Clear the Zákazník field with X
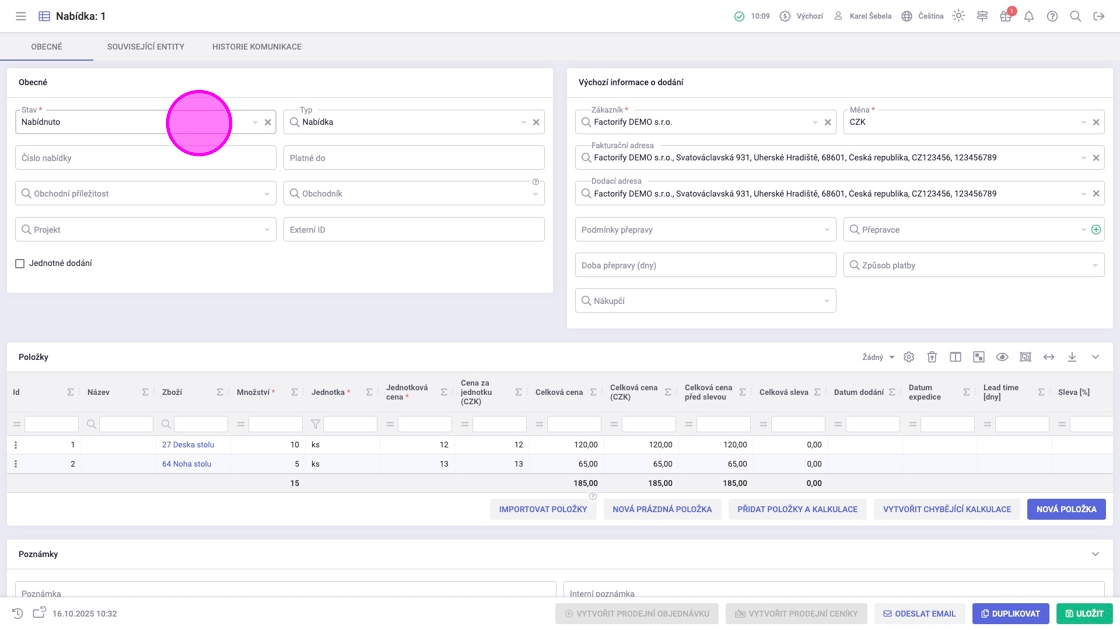 click(x=828, y=122)
